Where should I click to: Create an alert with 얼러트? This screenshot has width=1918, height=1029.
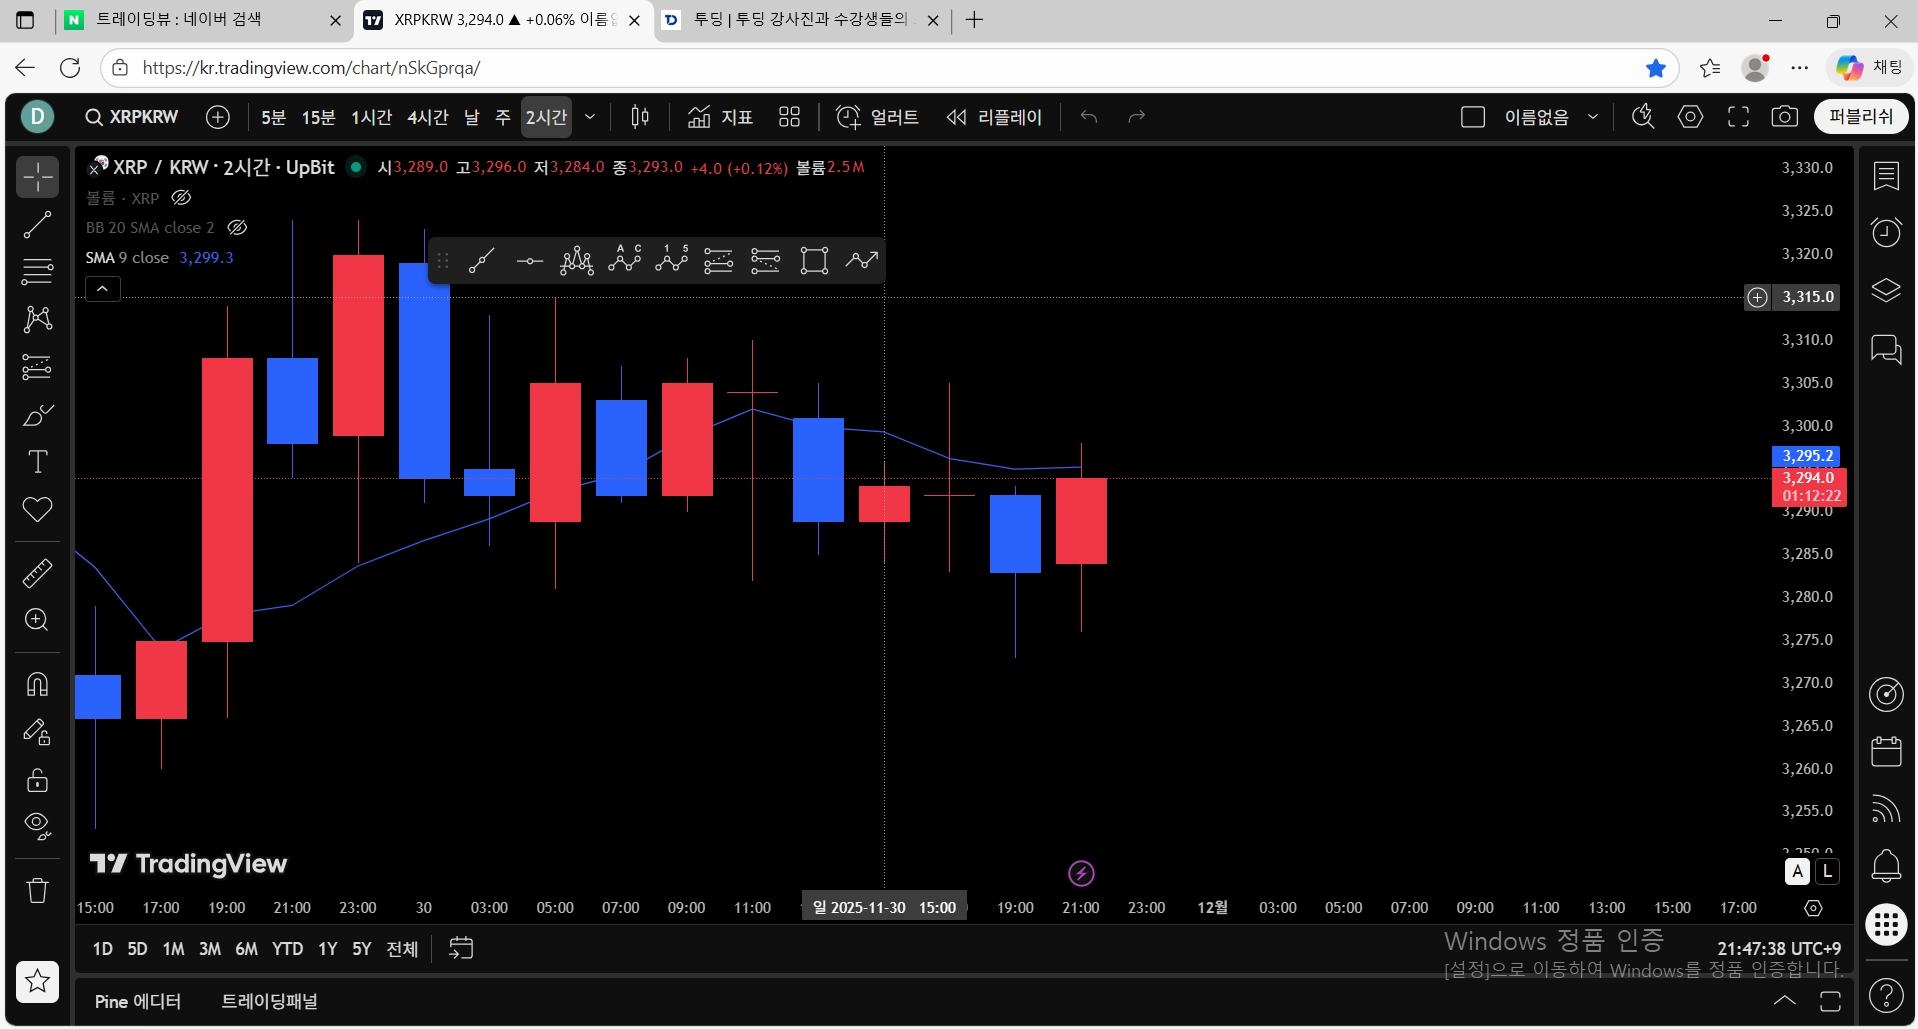point(877,117)
